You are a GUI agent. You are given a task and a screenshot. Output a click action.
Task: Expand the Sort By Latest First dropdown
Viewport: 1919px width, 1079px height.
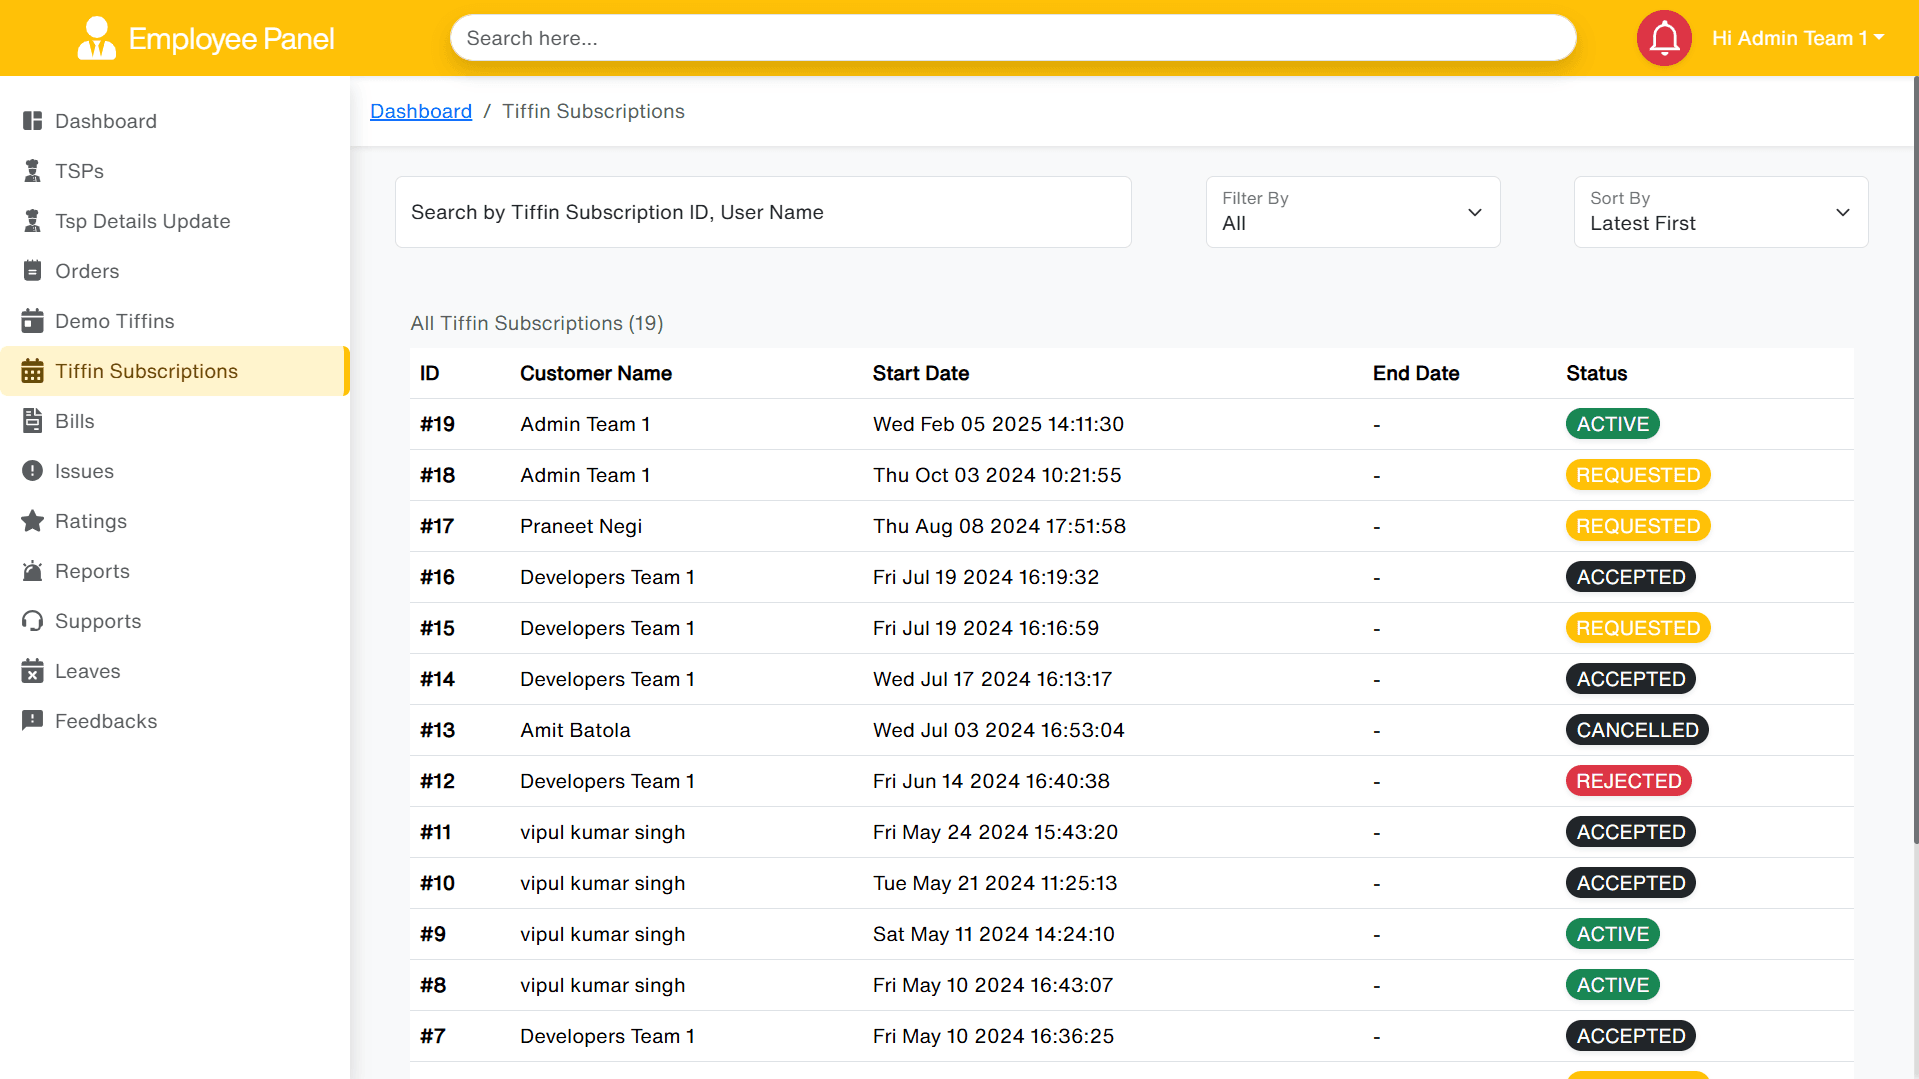tap(1720, 212)
